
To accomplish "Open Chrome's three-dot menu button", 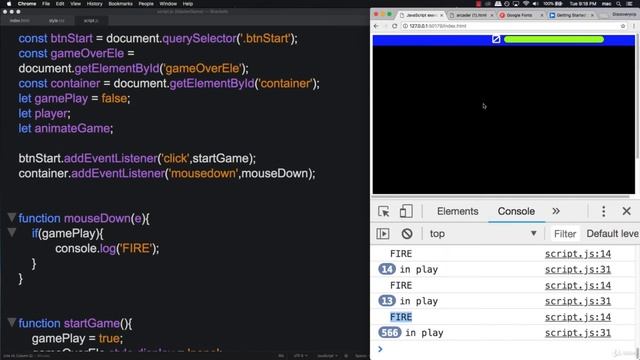I will (x=634, y=26).
